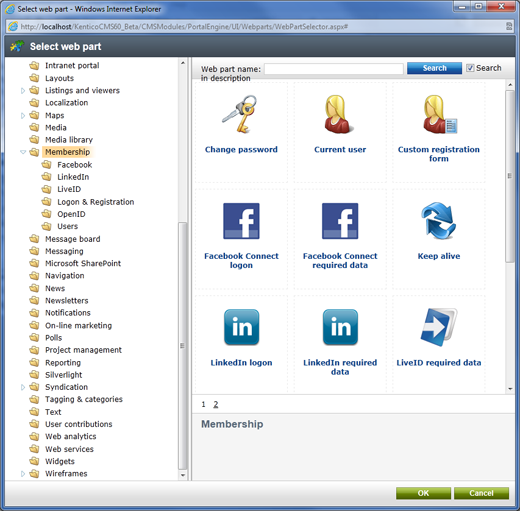Pick the Custom registration form icon

[x=440, y=114]
